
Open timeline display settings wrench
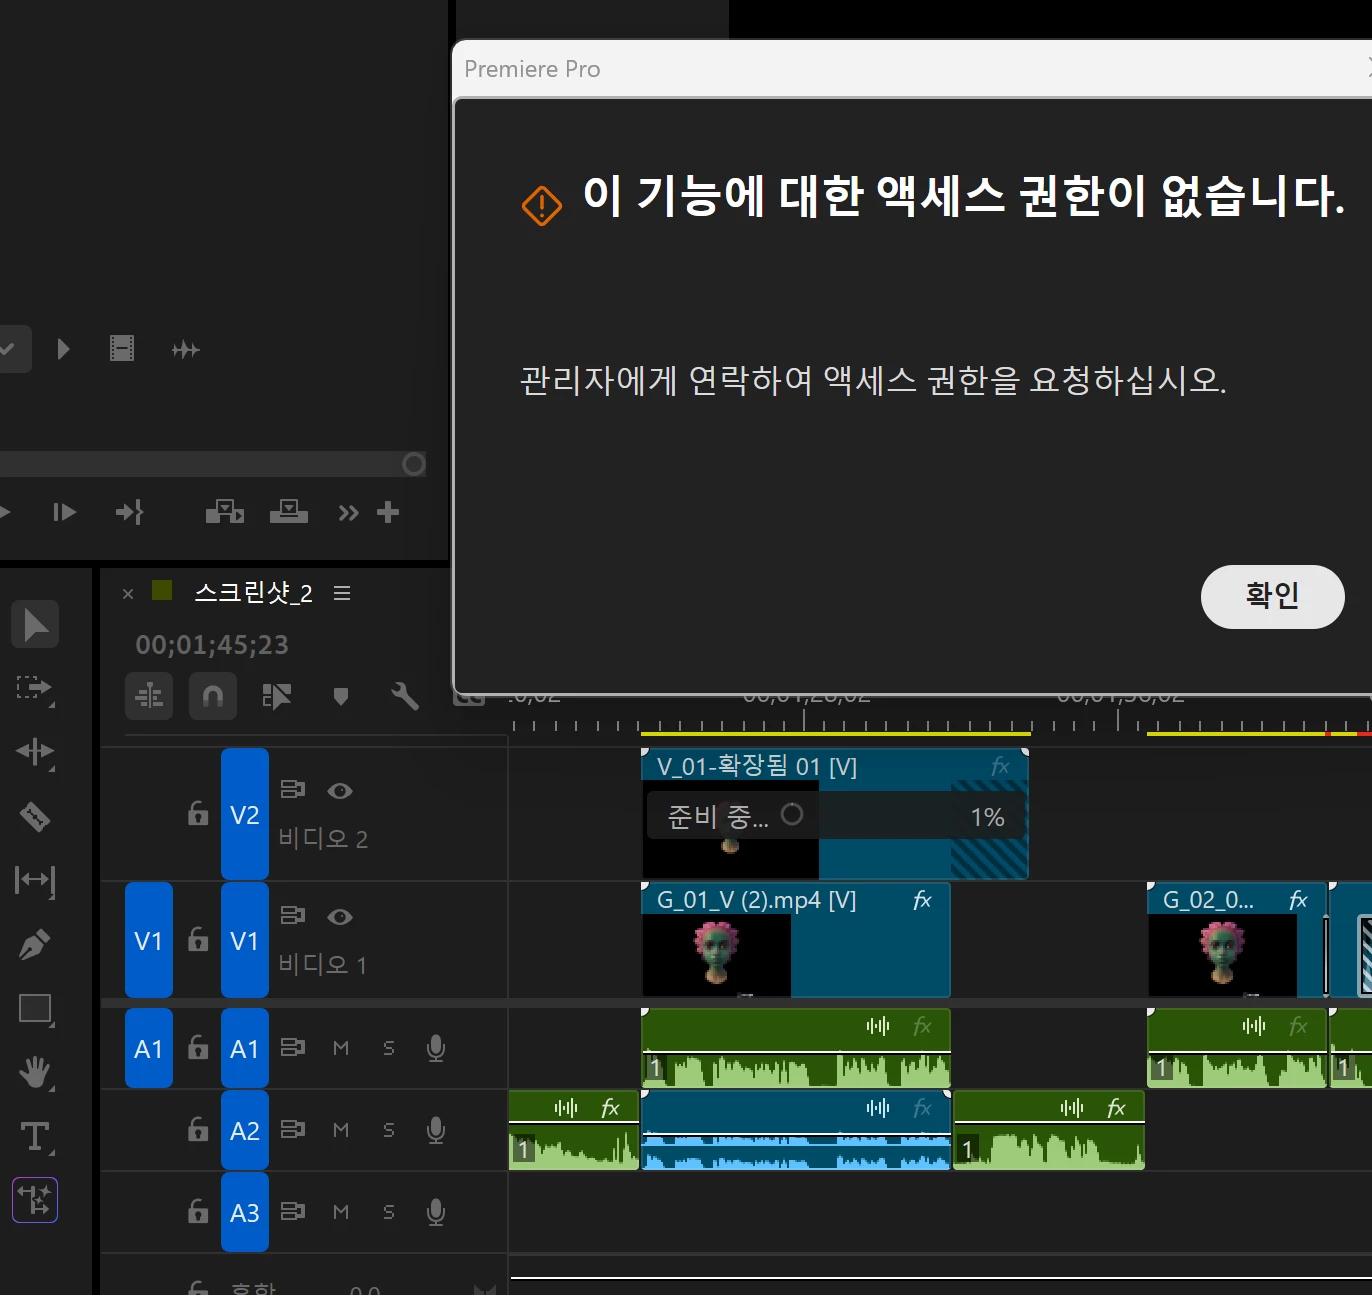click(x=404, y=696)
